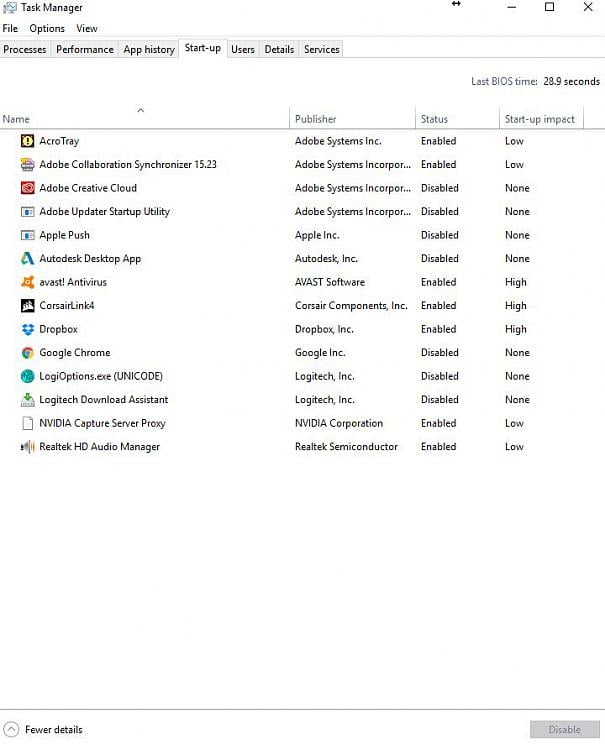Click the Dropbox icon
605x750 pixels.
point(28,329)
